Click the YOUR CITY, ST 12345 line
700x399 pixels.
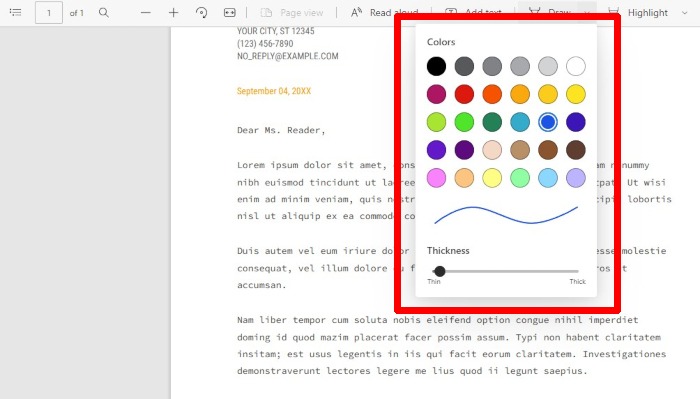275,31
